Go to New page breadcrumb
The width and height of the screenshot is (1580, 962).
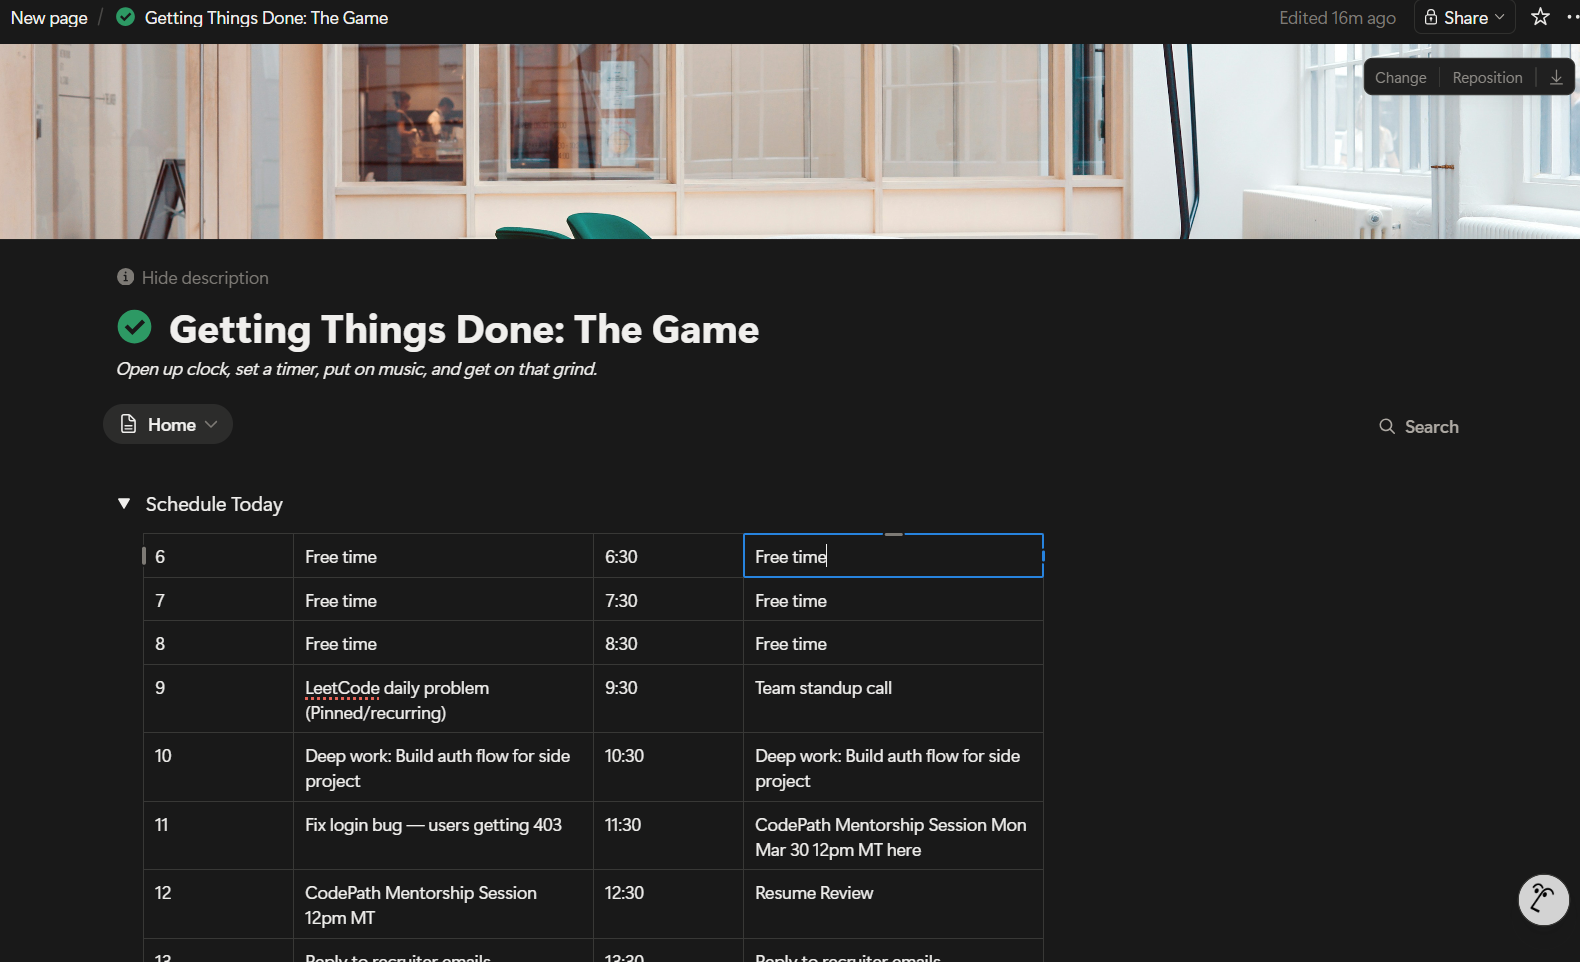click(49, 17)
